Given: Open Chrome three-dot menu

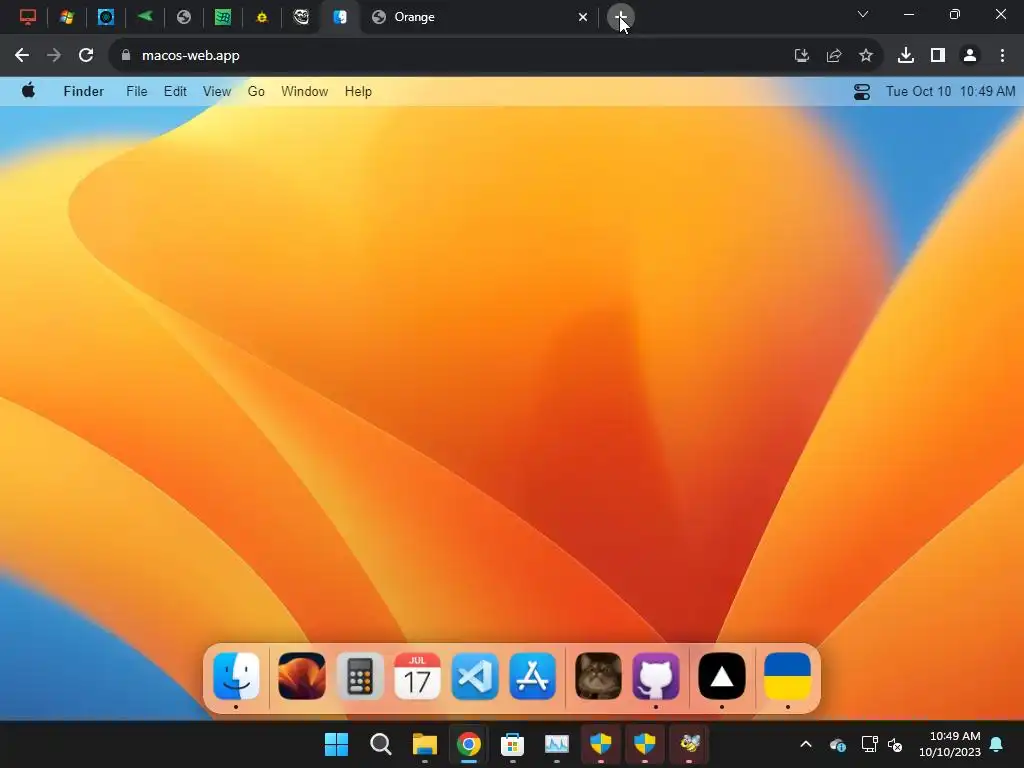Looking at the screenshot, I should point(1002,56).
